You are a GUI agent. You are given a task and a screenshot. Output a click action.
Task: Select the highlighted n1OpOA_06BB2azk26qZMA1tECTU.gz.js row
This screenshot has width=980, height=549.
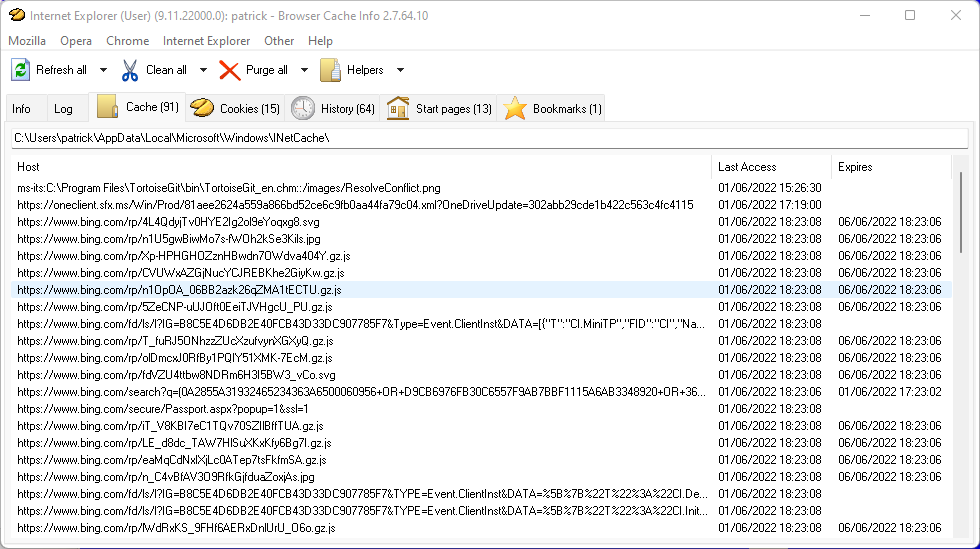pyautogui.click(x=481, y=290)
